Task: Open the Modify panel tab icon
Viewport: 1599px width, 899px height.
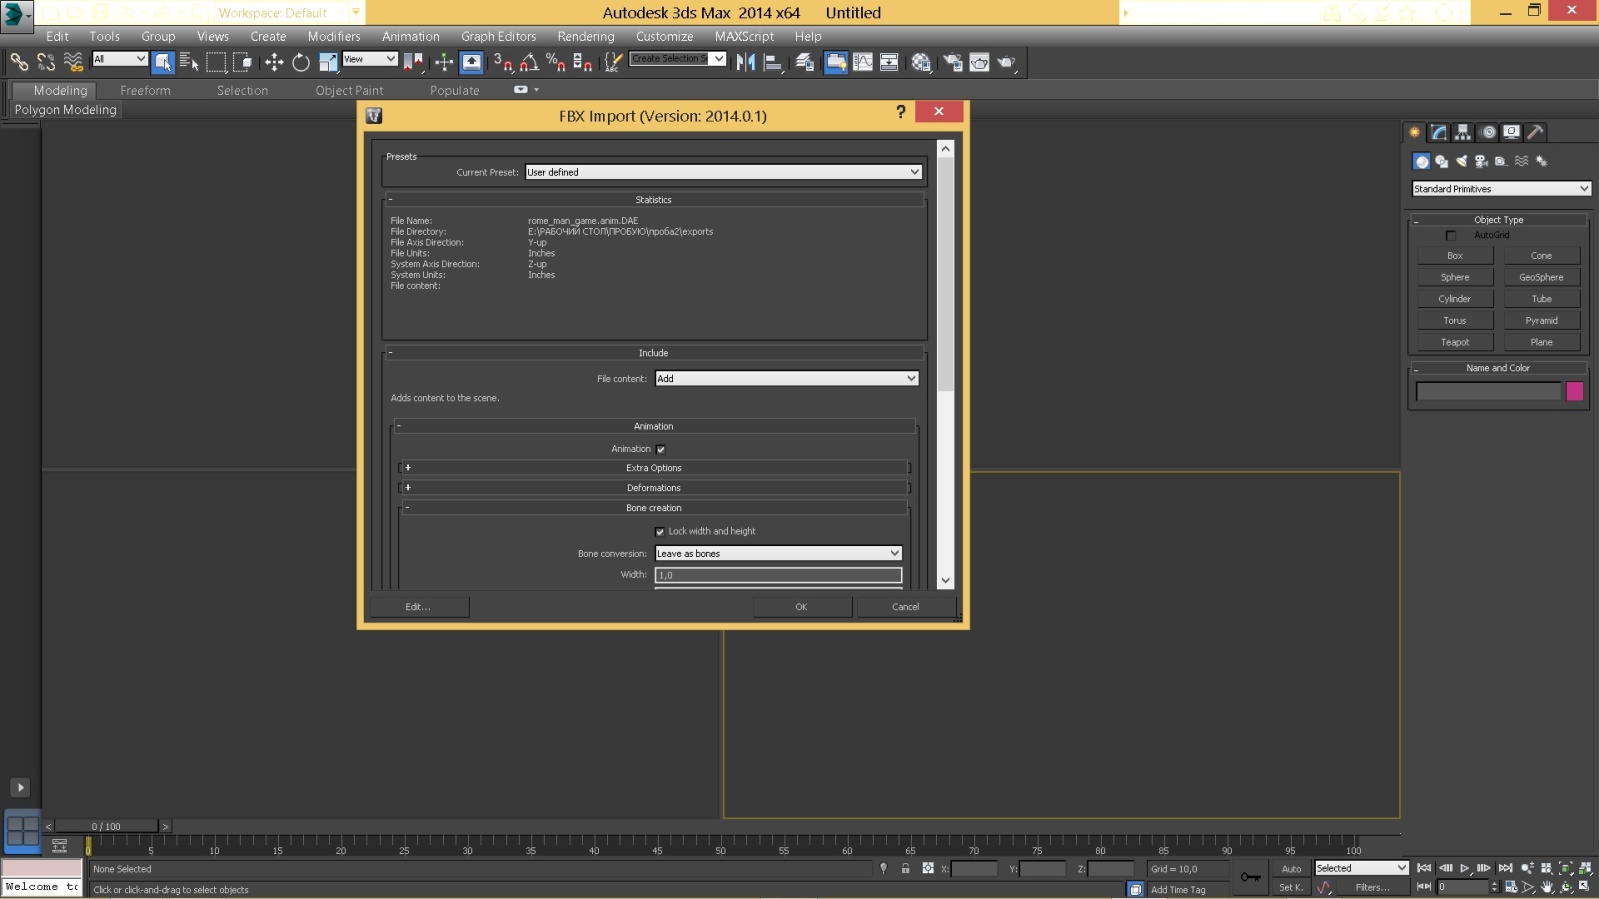Action: (x=1438, y=132)
